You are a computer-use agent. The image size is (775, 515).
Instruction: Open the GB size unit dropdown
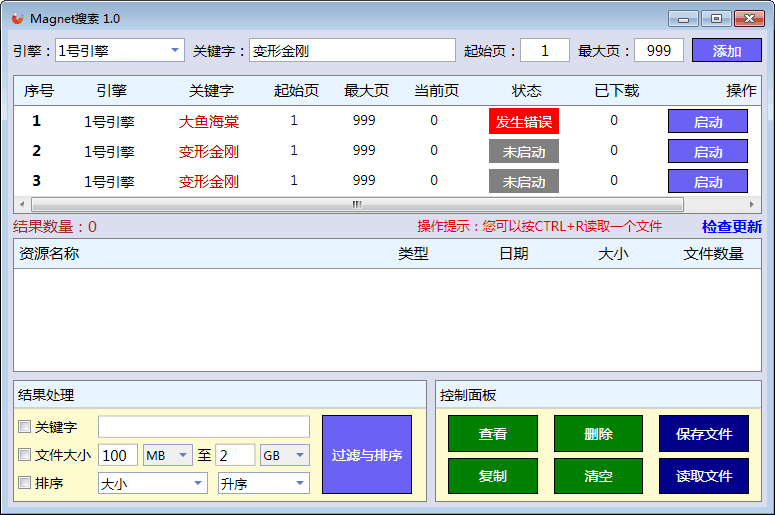coord(284,455)
